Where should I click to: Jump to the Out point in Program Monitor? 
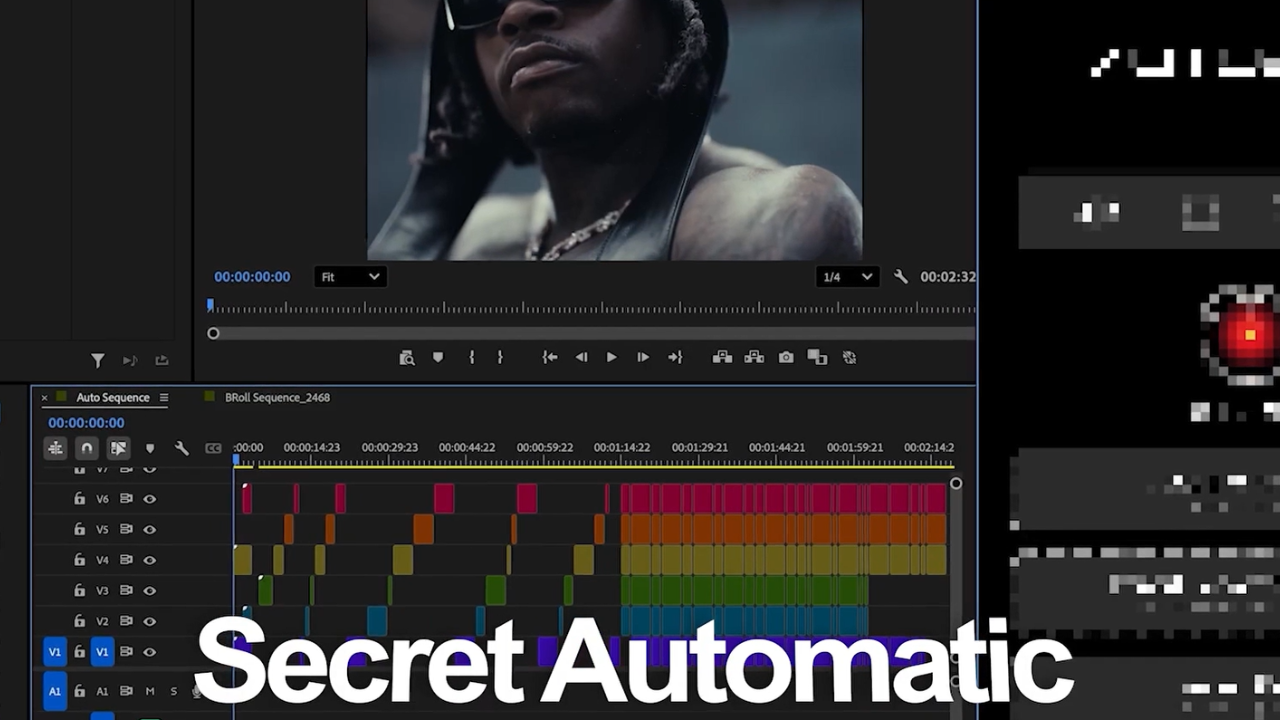675,357
